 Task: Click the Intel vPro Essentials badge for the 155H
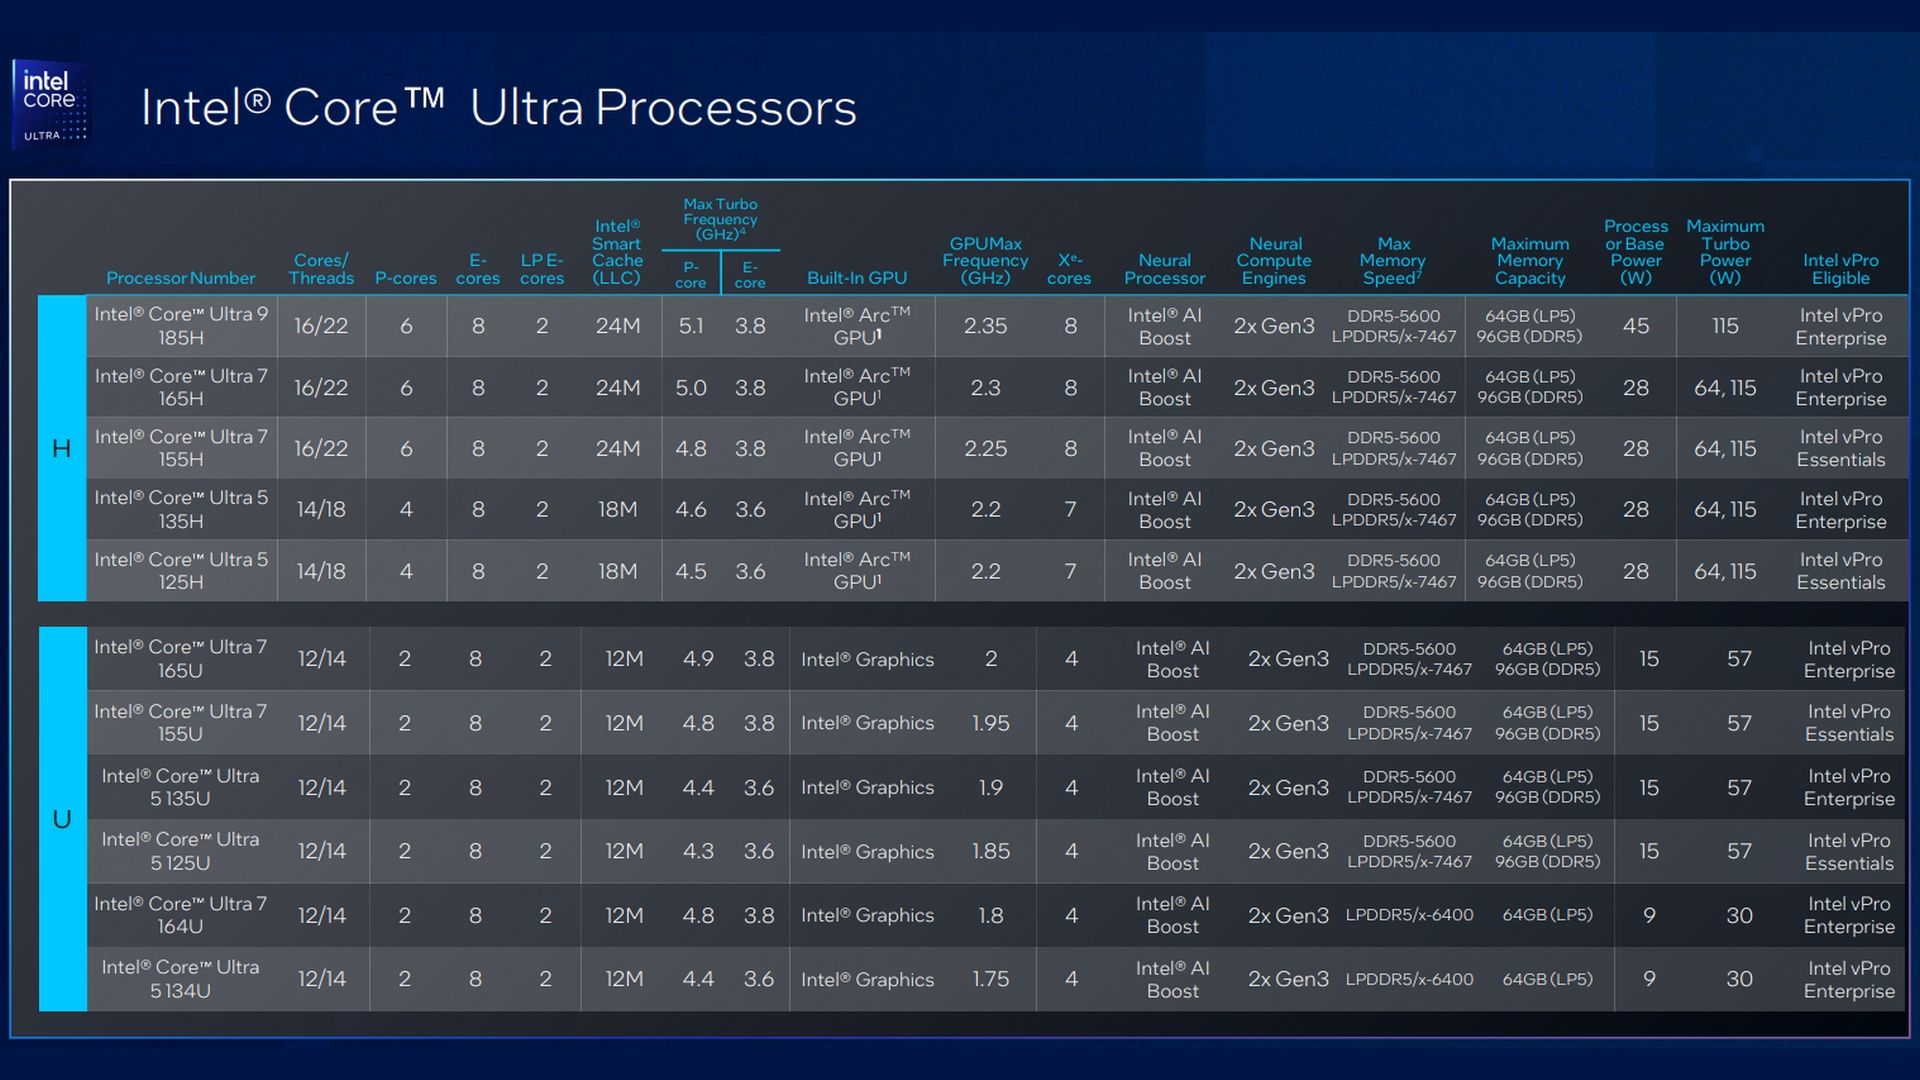pyautogui.click(x=1841, y=448)
